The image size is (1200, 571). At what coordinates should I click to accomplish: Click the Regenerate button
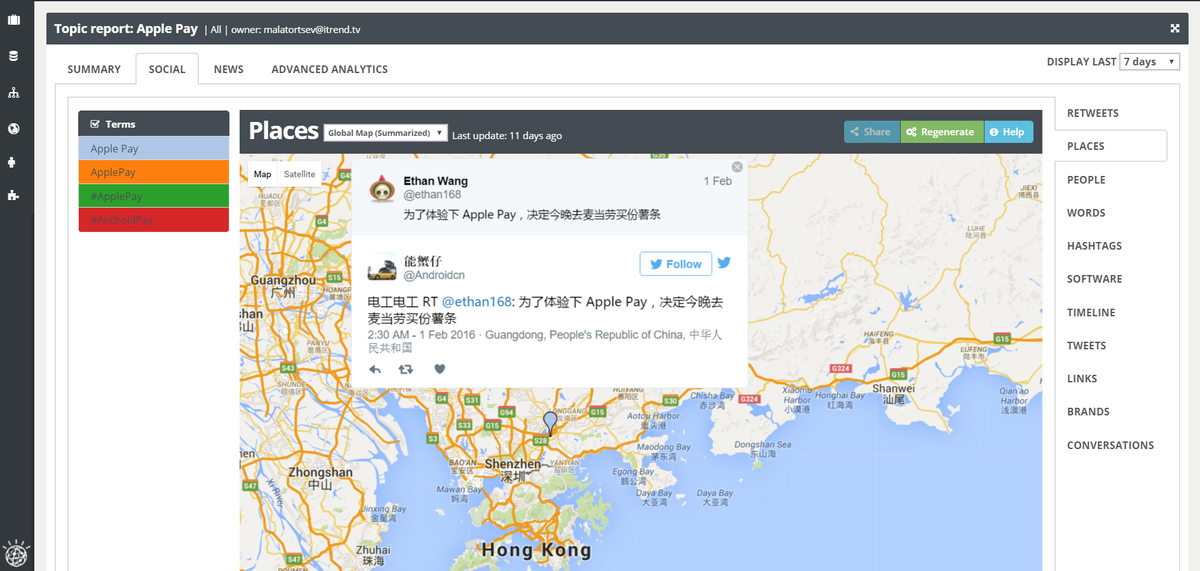[x=942, y=132]
